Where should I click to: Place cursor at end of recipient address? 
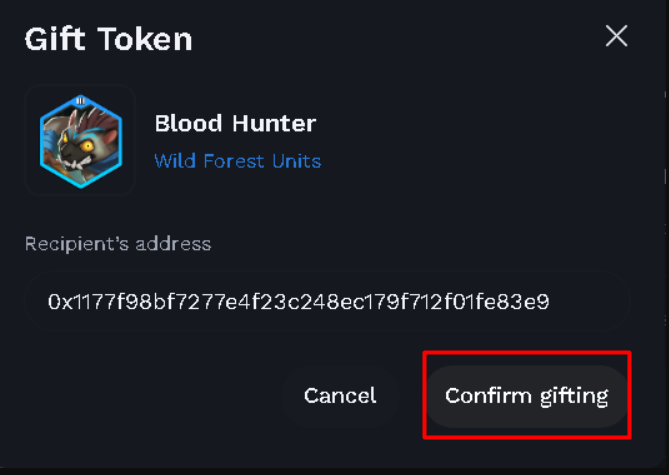click(550, 302)
